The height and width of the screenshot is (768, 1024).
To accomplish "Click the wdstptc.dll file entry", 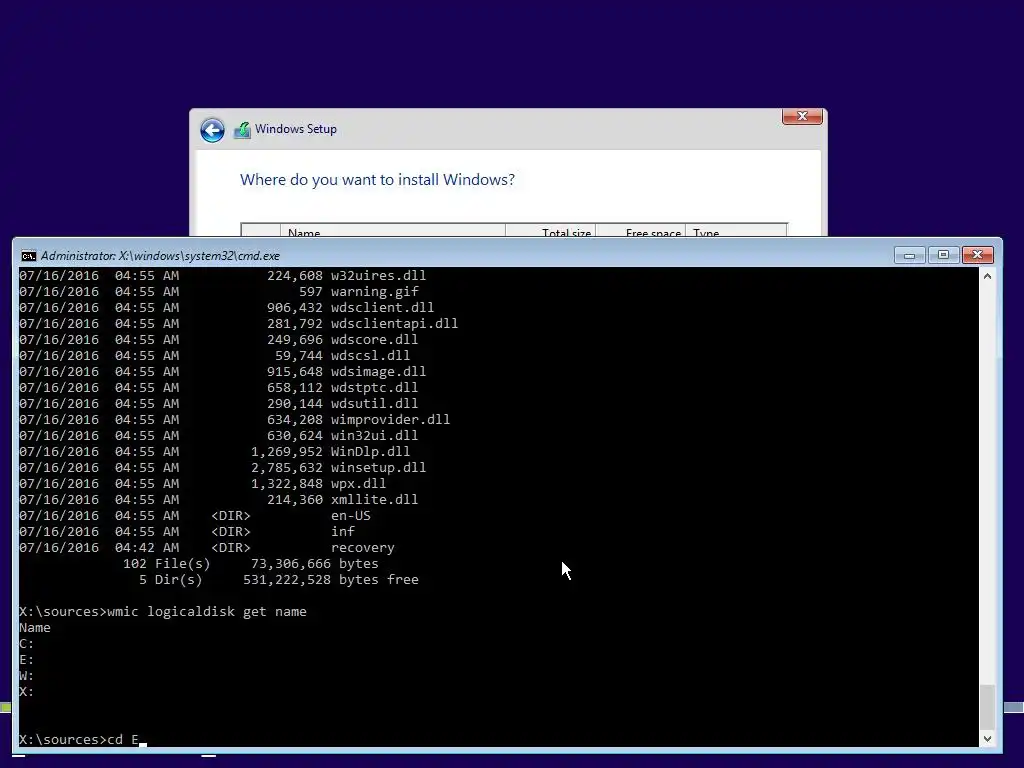I will coord(218,388).
